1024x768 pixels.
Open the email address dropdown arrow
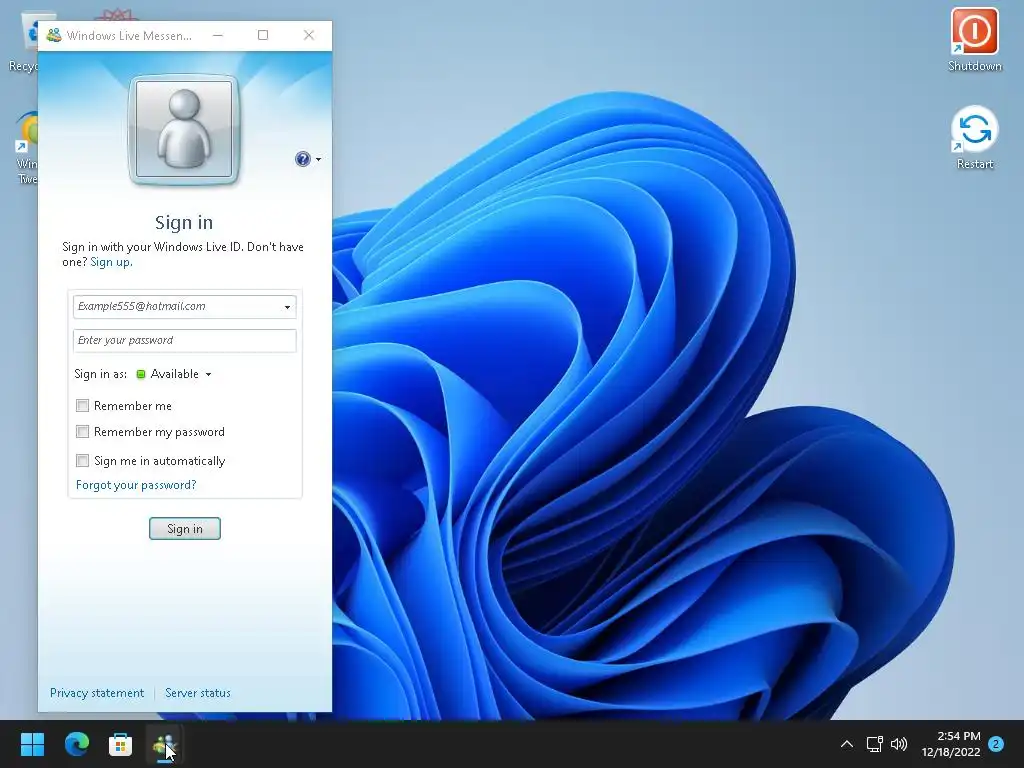[287, 307]
